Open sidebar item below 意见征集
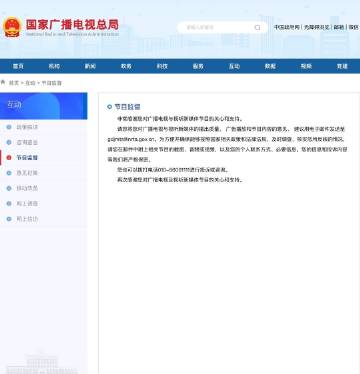Viewport: 360px width, 374px height. pos(27,188)
